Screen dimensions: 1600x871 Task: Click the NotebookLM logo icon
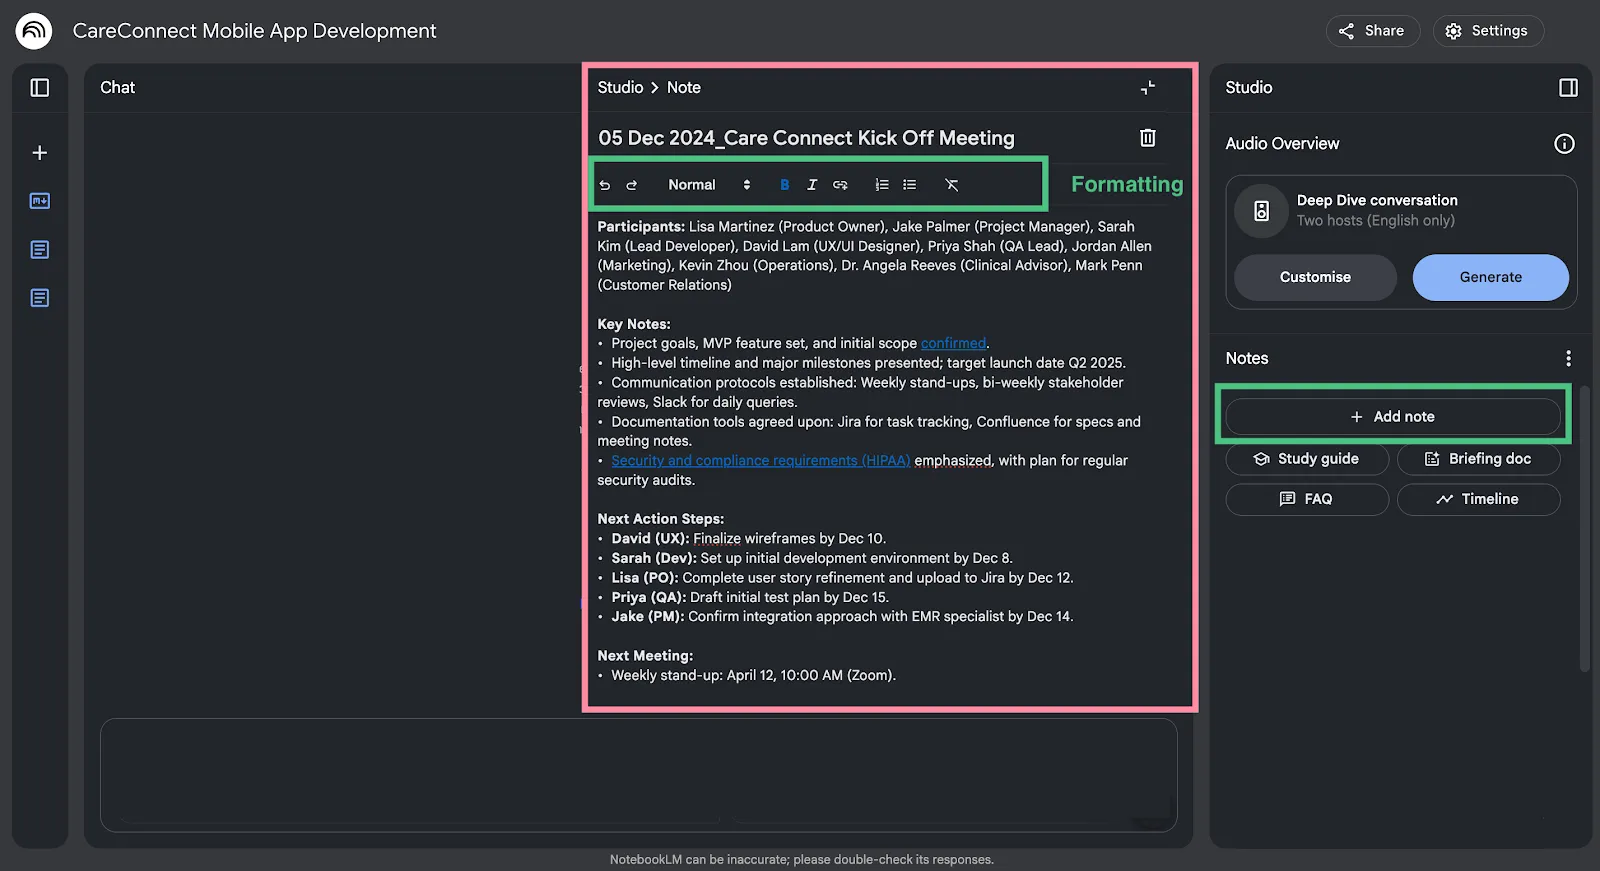[34, 31]
